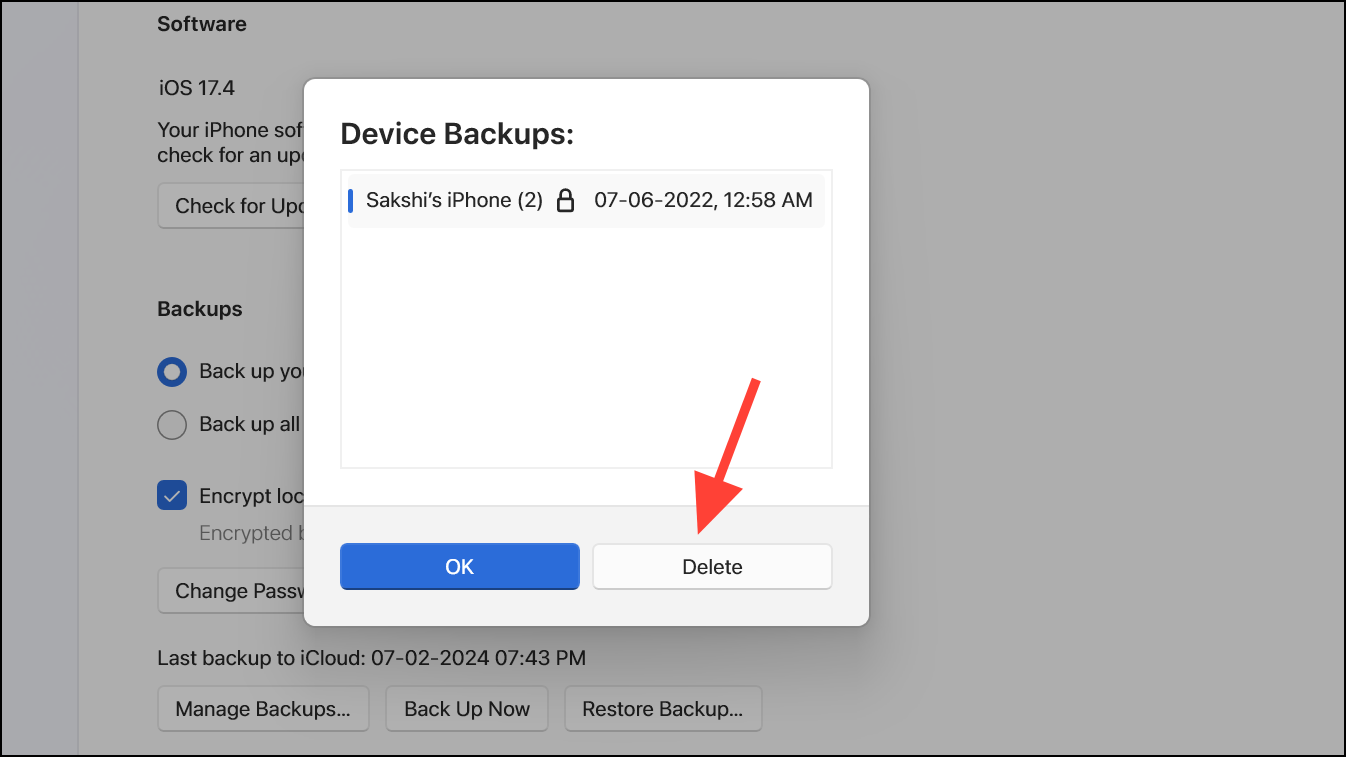Click the blue selection bar beside Sakshi's iPhone

pos(350,200)
